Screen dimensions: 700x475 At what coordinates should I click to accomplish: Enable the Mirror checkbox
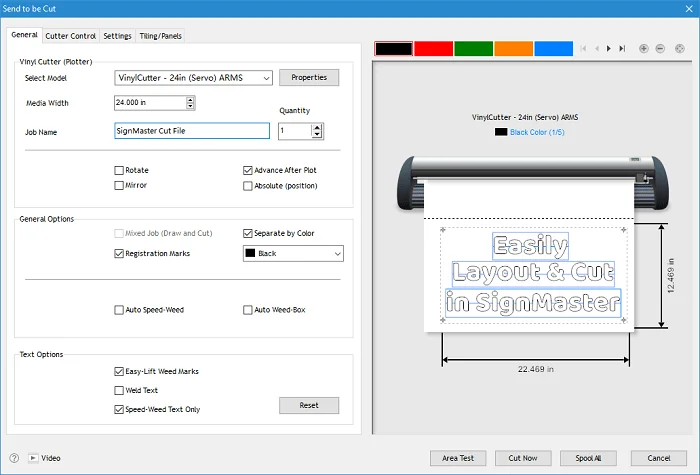tap(119, 185)
